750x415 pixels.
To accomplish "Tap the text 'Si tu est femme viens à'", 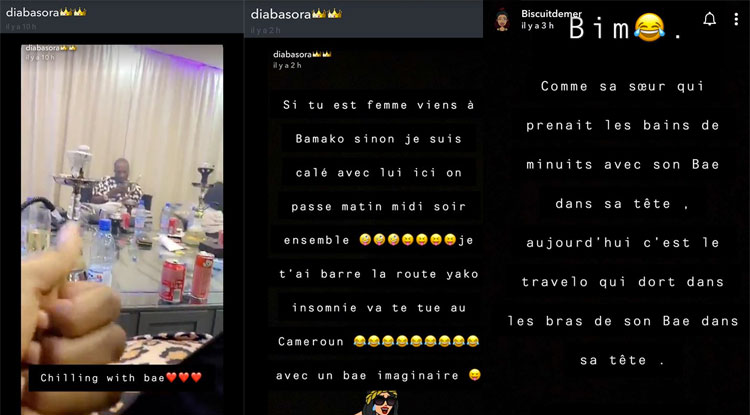I will 378,105.
